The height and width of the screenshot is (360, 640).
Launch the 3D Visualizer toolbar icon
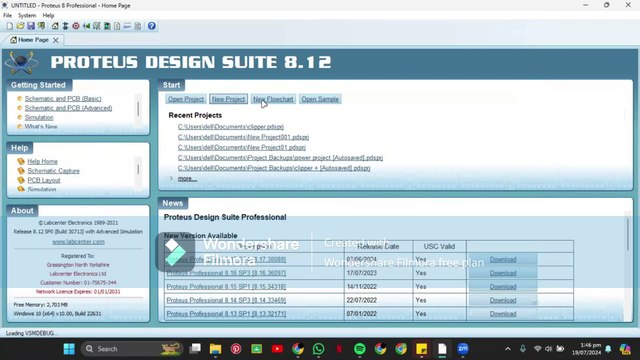click(x=86, y=26)
